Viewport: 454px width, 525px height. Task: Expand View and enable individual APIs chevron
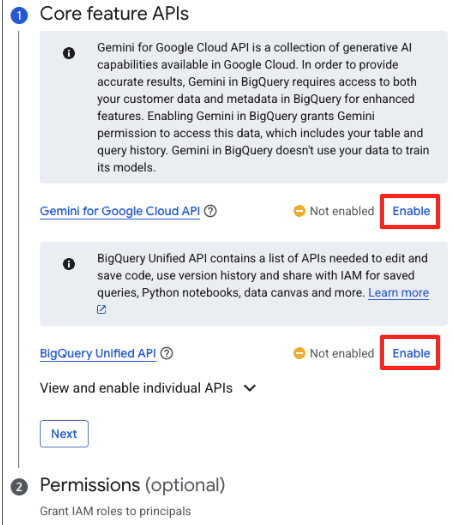250,388
